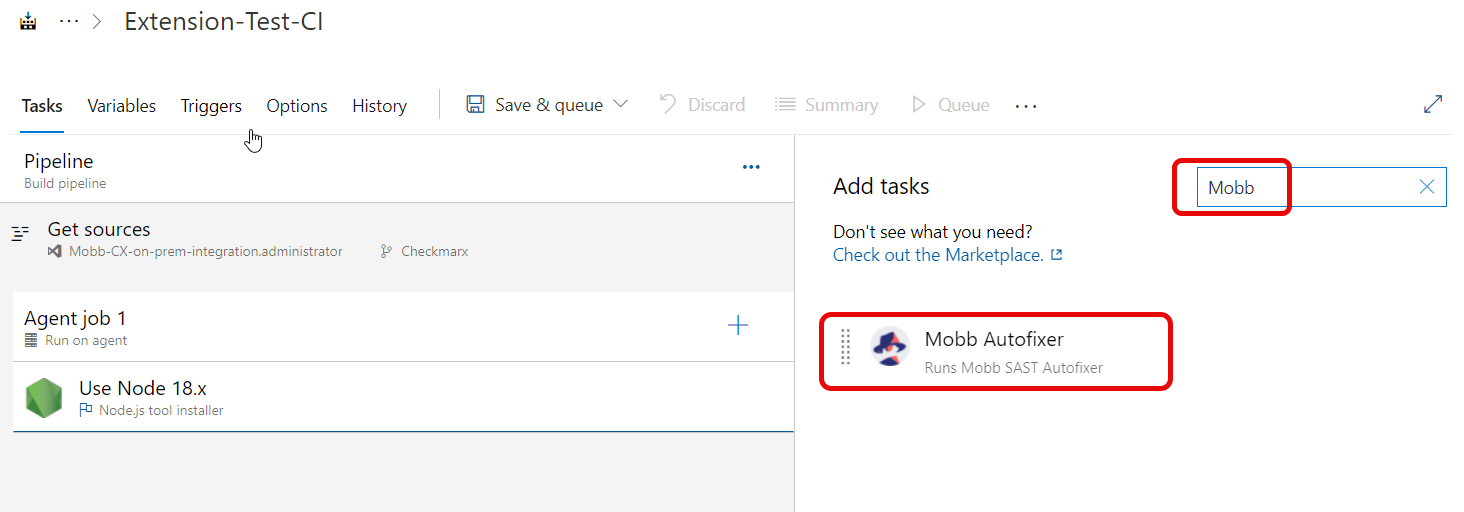Expand the Save & queue dropdown arrow
Viewport: 1464px width, 512px height.
tap(620, 105)
